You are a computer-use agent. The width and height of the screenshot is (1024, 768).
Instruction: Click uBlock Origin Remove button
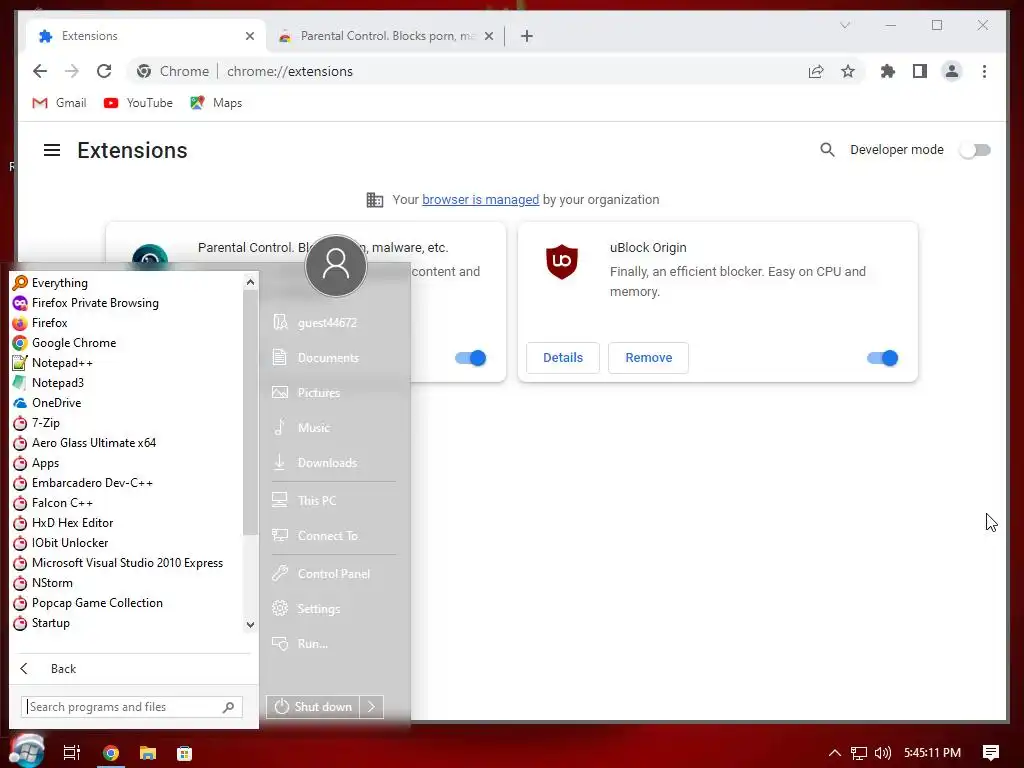(x=648, y=358)
